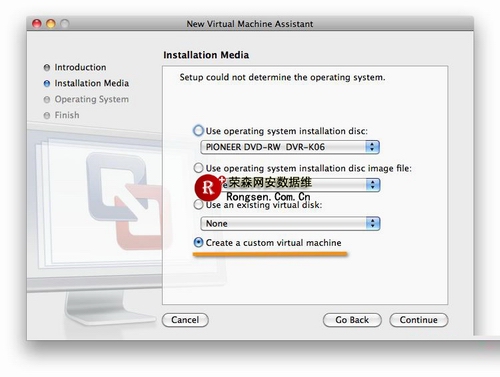500x377 pixels.
Task: Select the Operating System step
Action: (92, 99)
